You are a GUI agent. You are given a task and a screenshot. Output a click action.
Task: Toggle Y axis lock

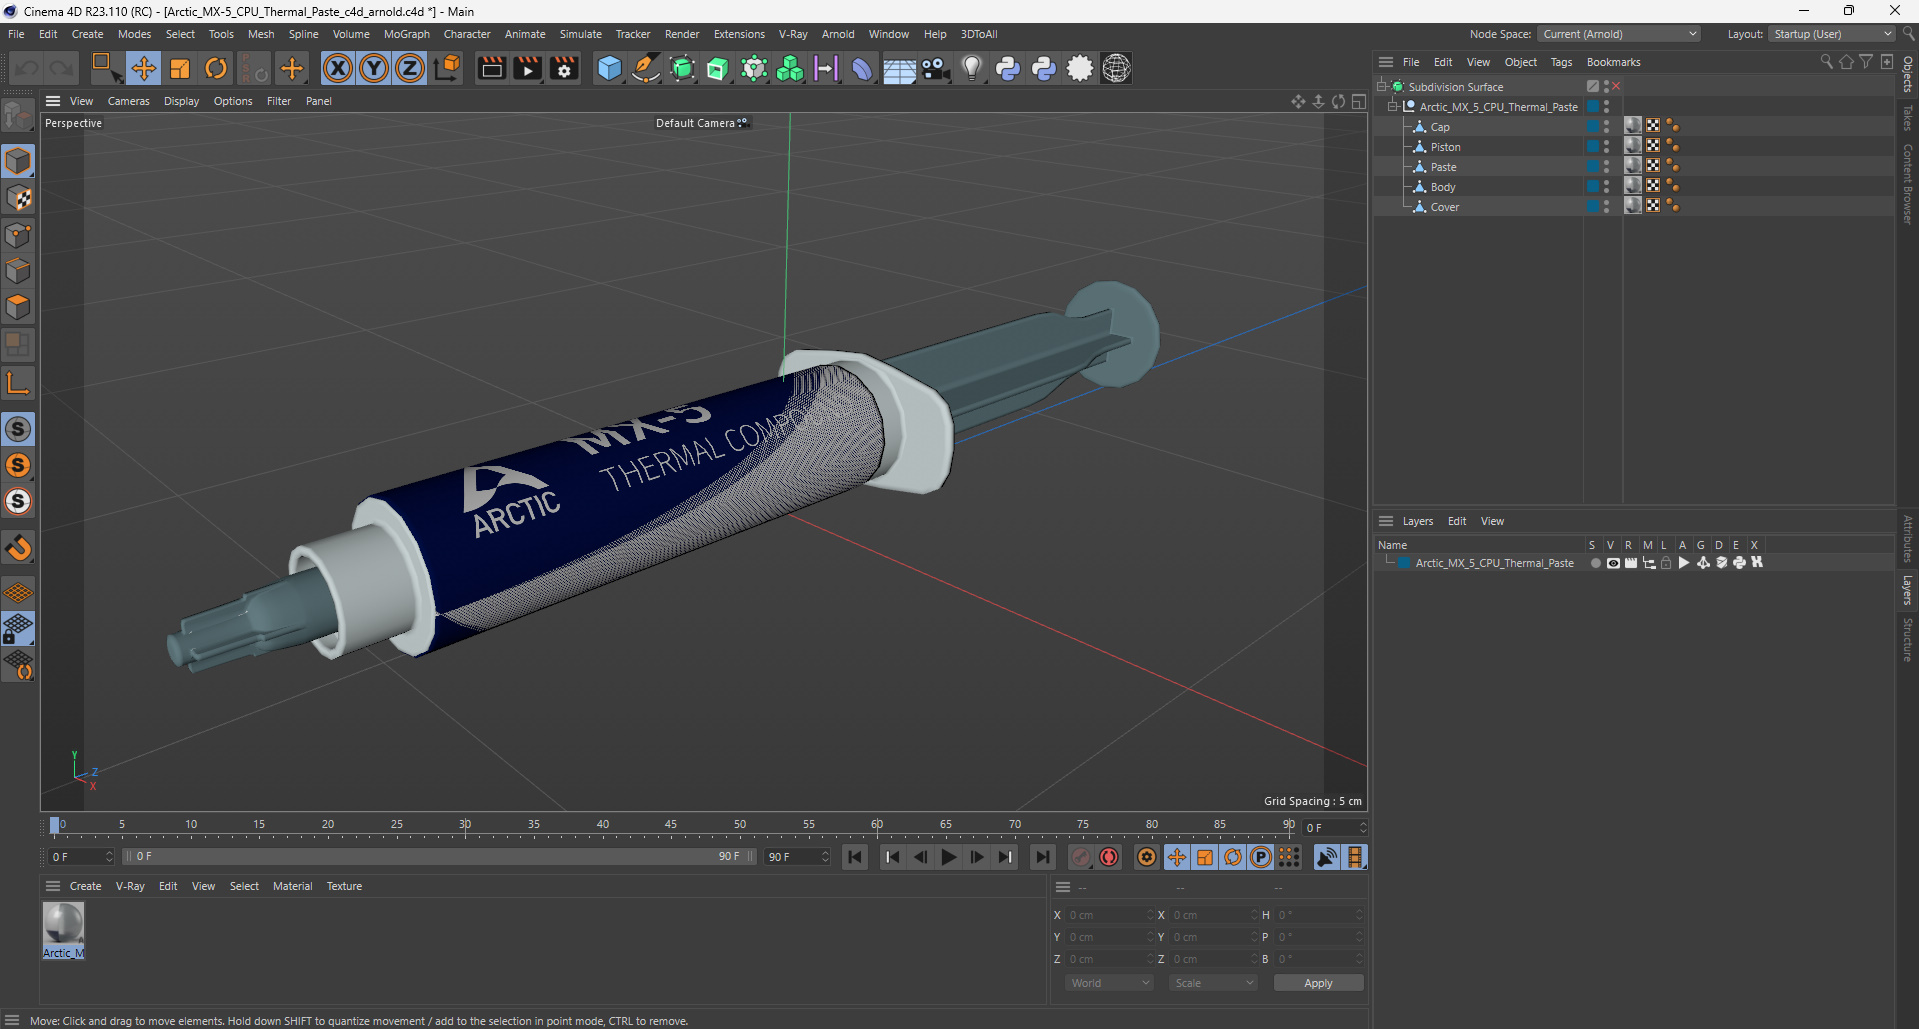point(374,68)
